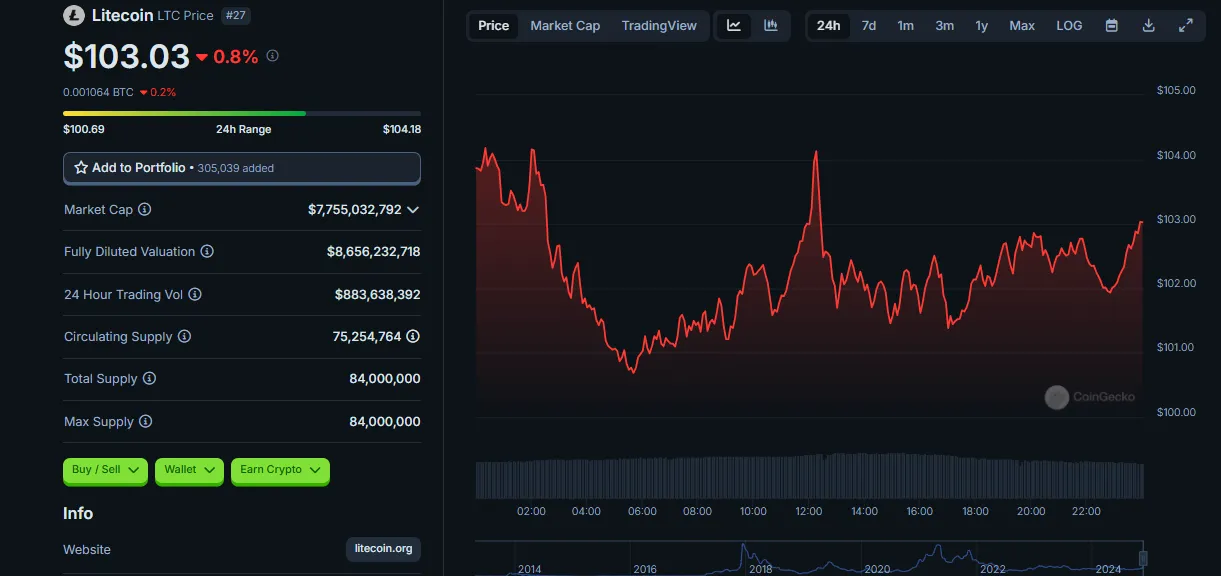Open the 24 Hour Trading Vol info icon
This screenshot has width=1221, height=576.
(195, 294)
